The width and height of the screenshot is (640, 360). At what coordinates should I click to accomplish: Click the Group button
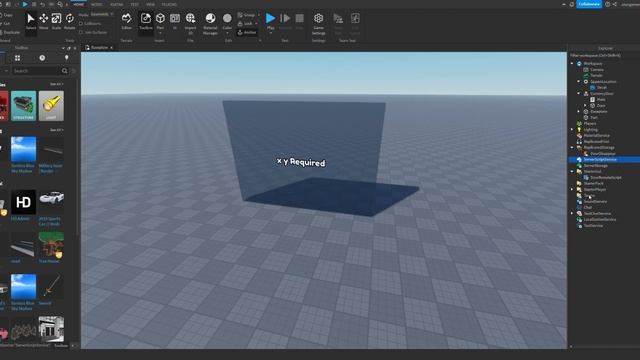pos(247,15)
